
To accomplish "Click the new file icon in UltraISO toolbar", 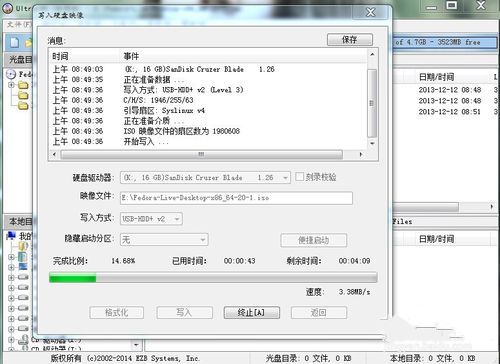I will (x=14, y=43).
